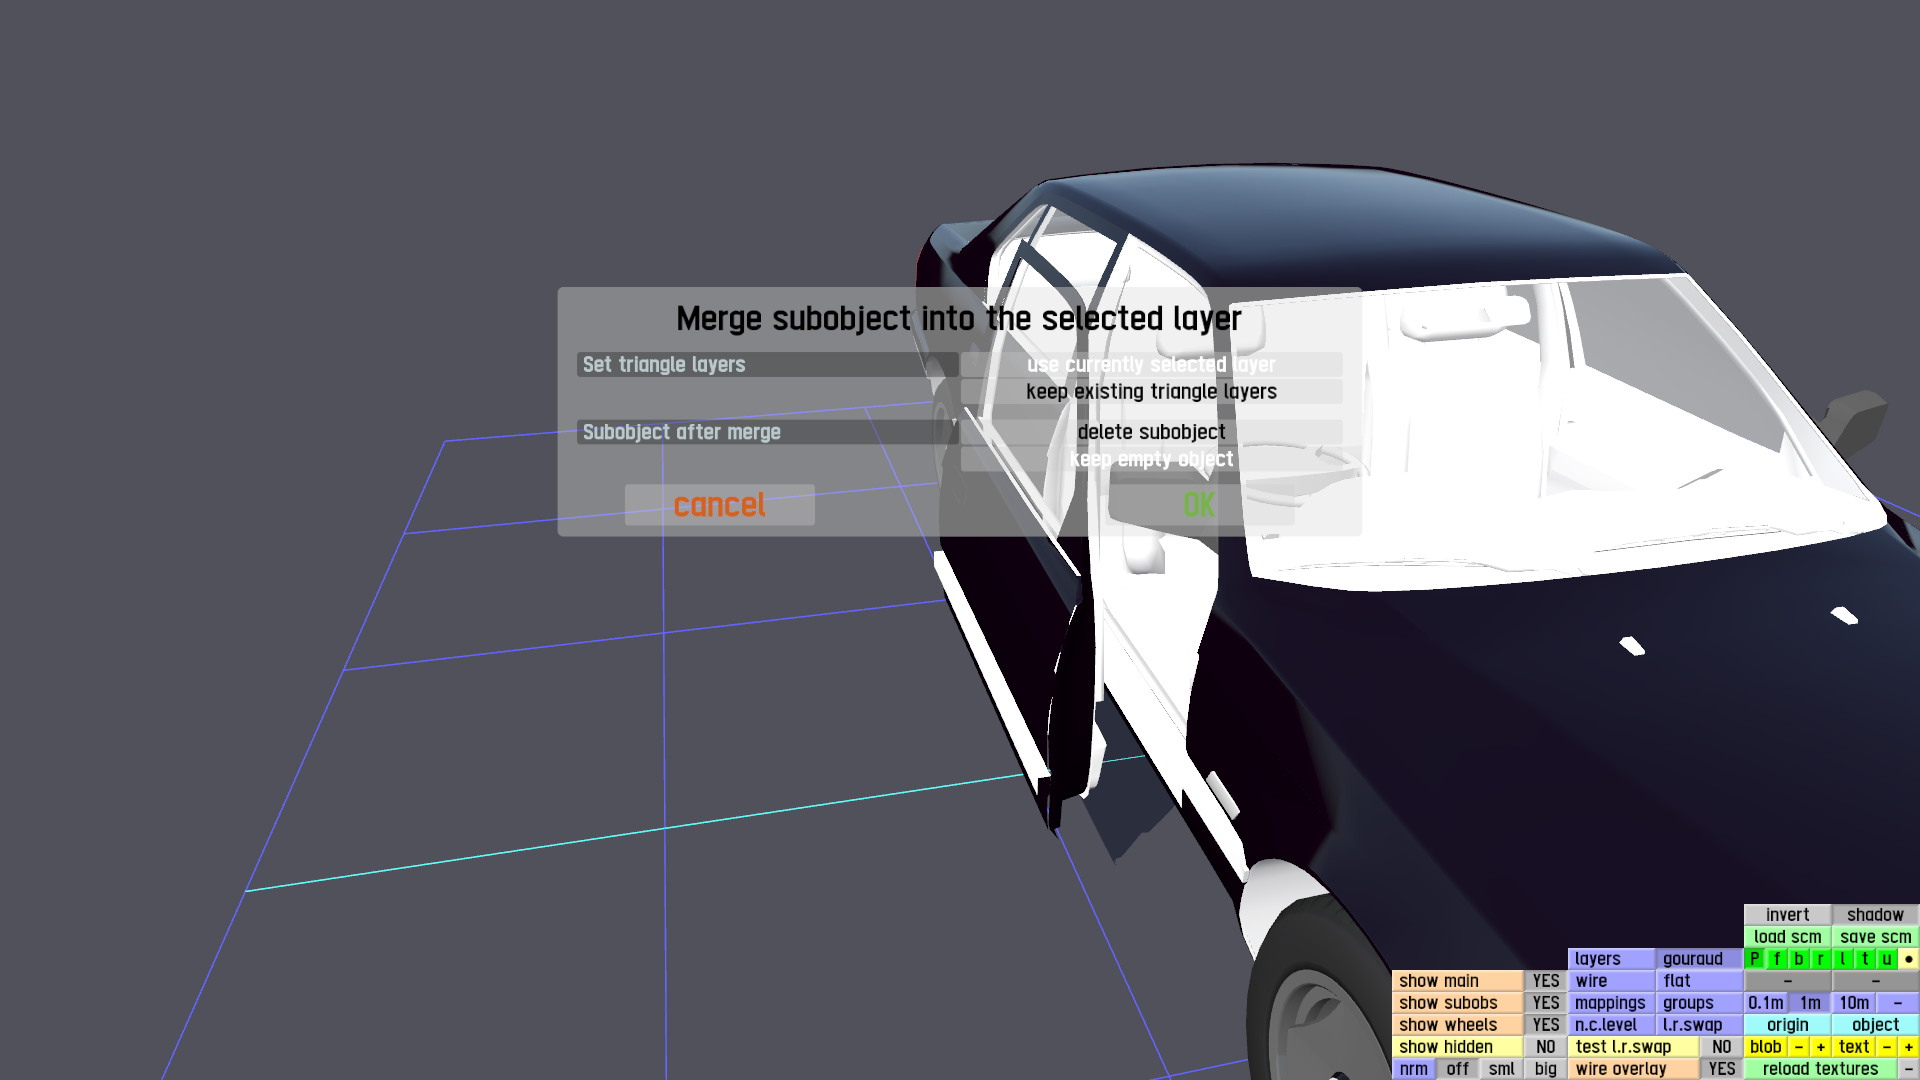Viewport: 1920px width, 1080px height.
Task: Set grid size to 10m
Action: pos(1853,1003)
